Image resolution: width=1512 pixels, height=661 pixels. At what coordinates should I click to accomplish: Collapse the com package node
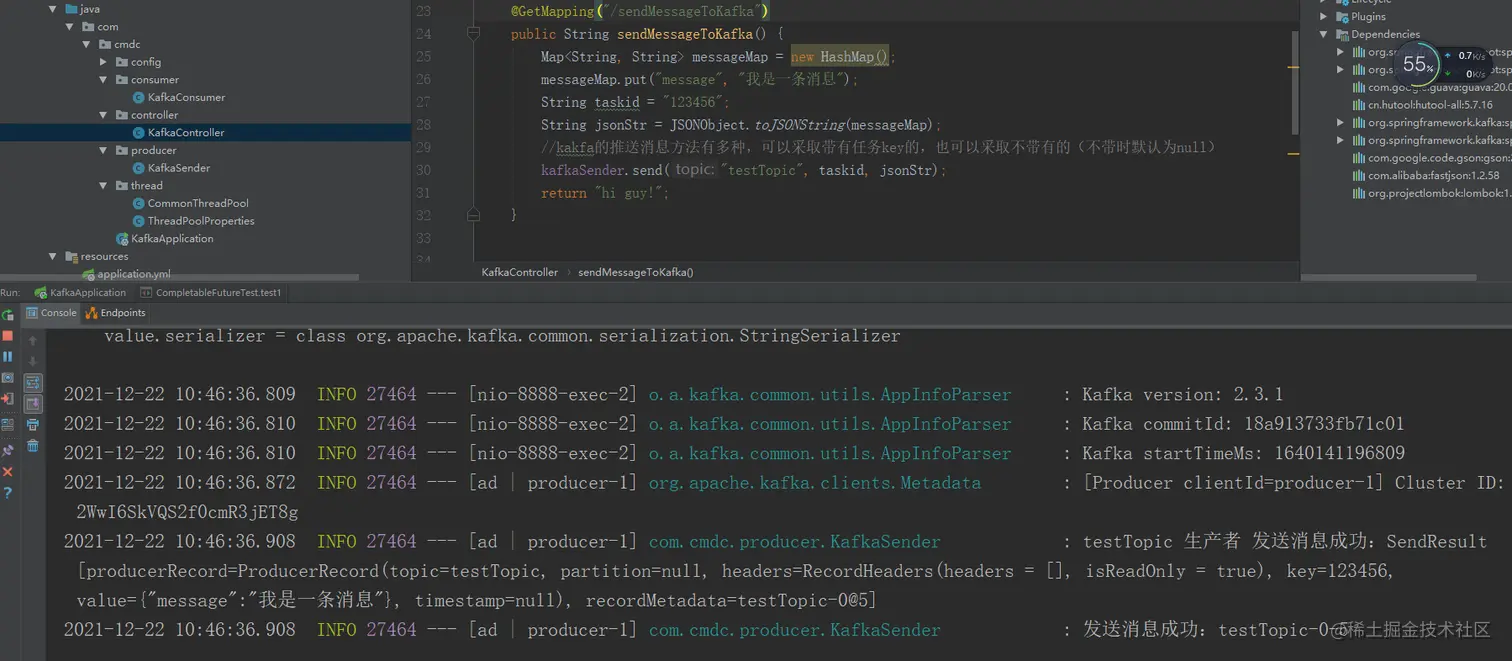[x=70, y=27]
